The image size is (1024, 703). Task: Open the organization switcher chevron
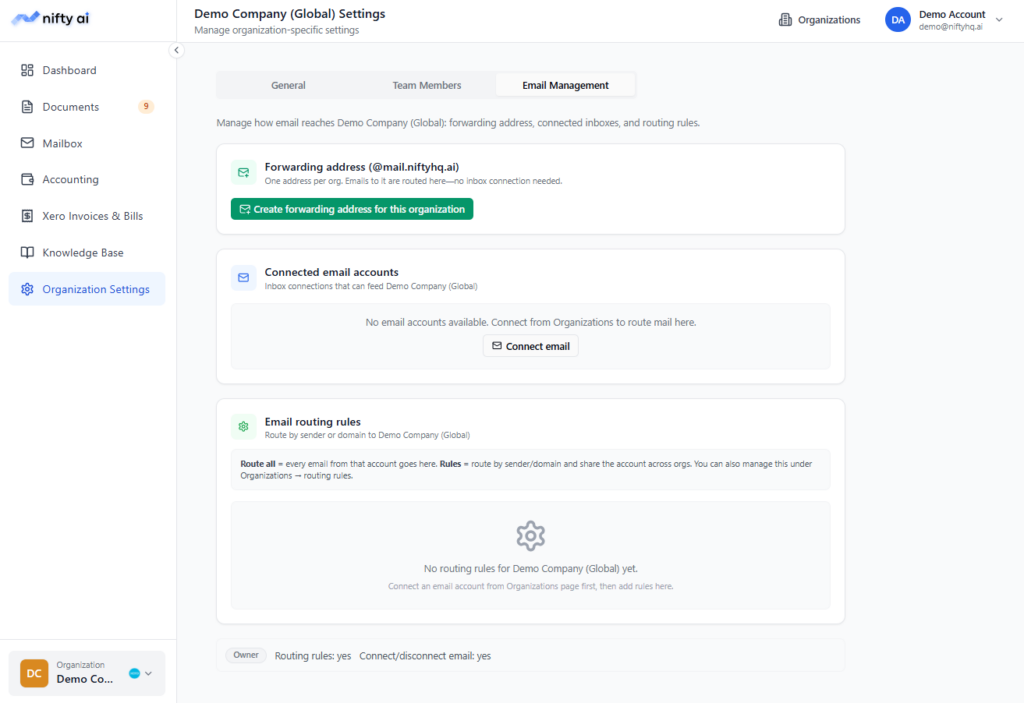[x=149, y=674]
